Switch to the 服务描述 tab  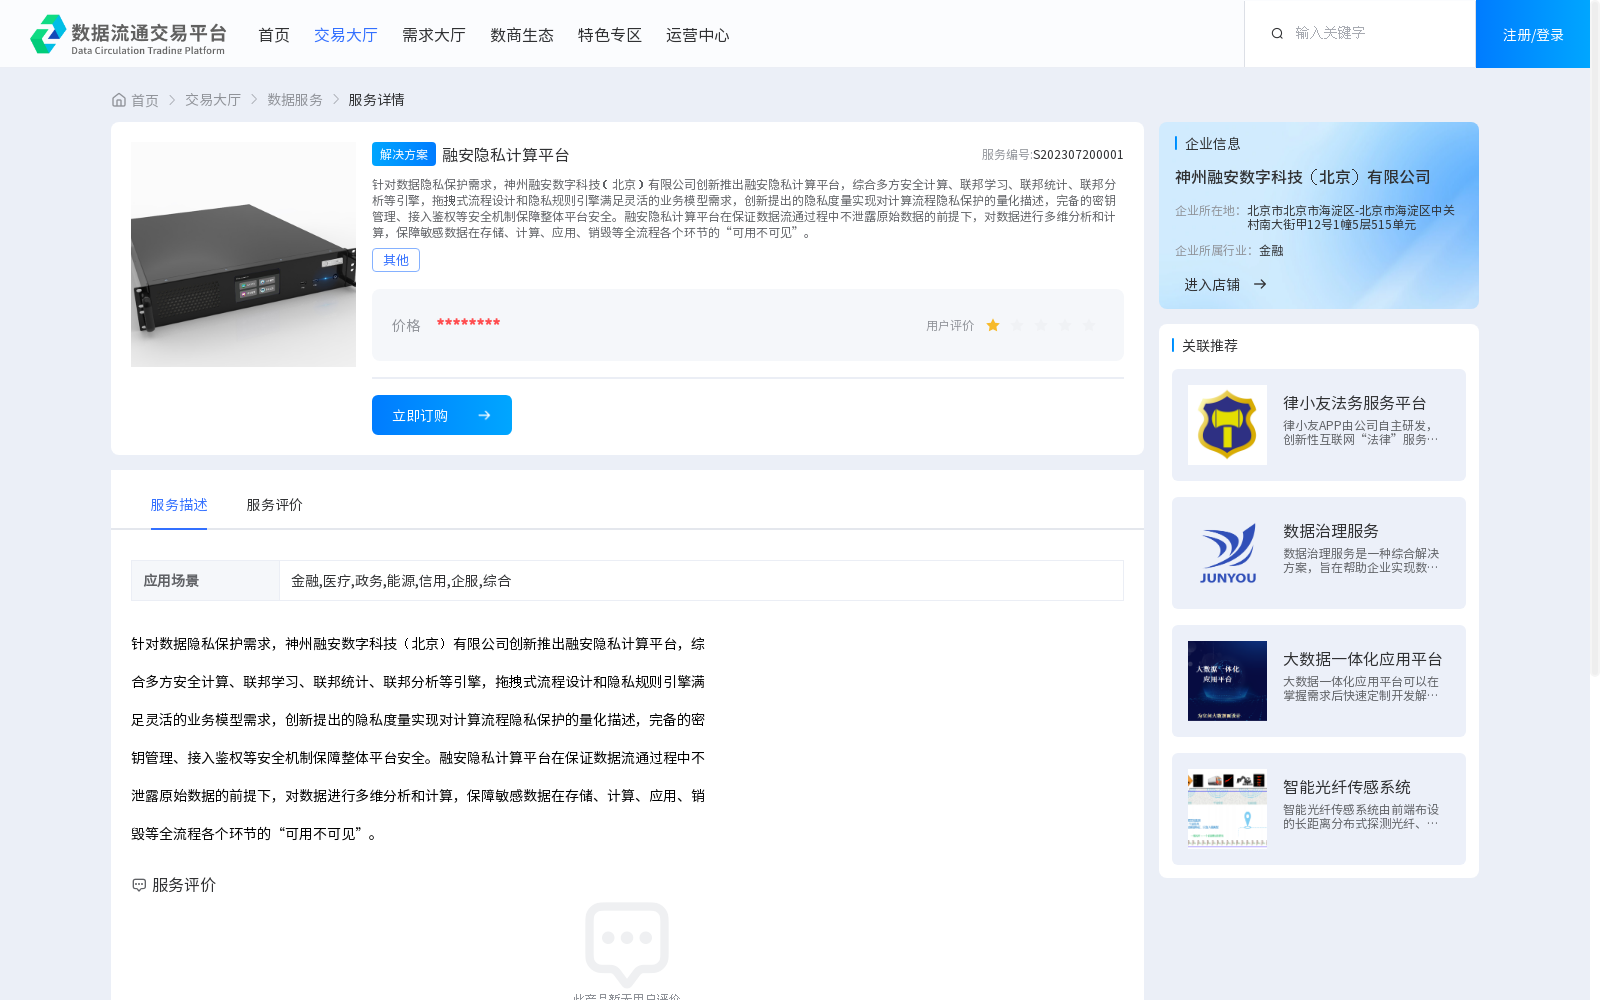click(179, 505)
